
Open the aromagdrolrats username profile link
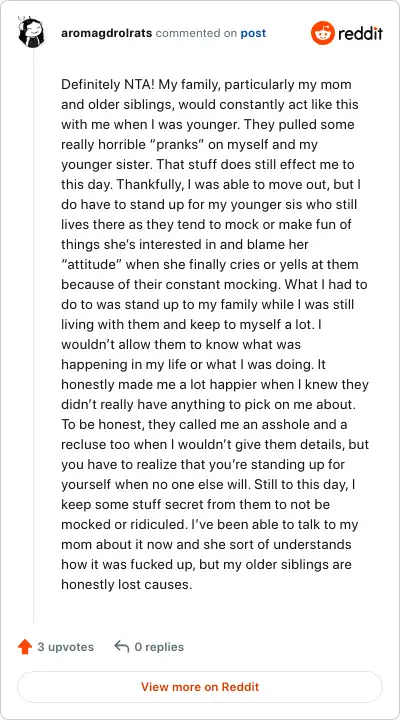107,34
